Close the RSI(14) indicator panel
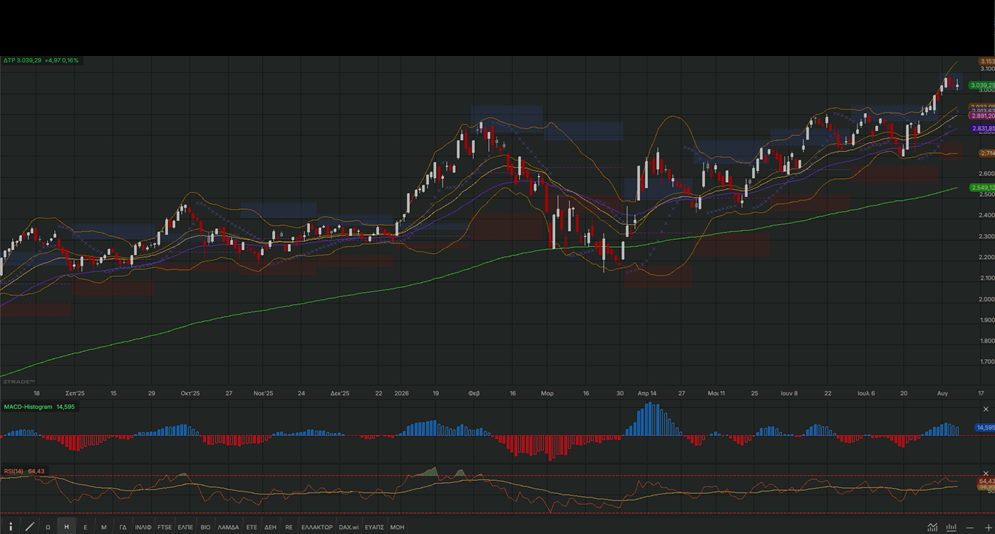This screenshot has height=534, width=995. [985, 473]
